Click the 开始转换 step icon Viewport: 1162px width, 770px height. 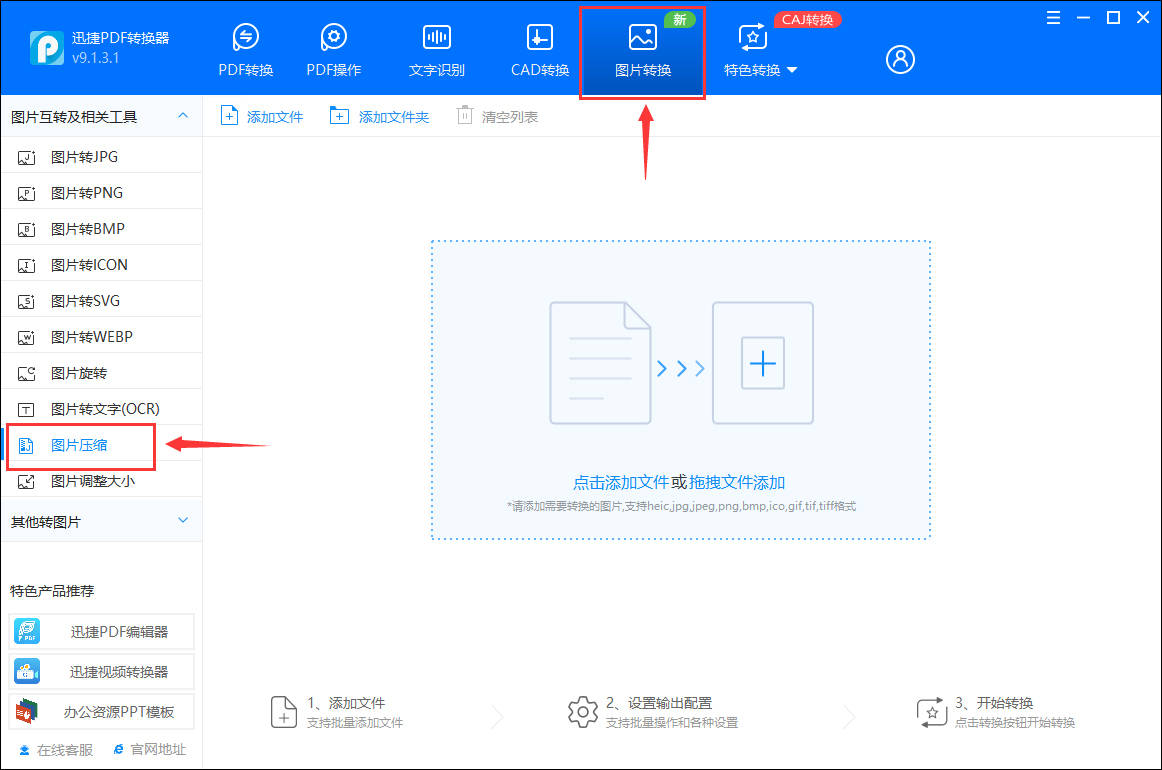pos(932,711)
